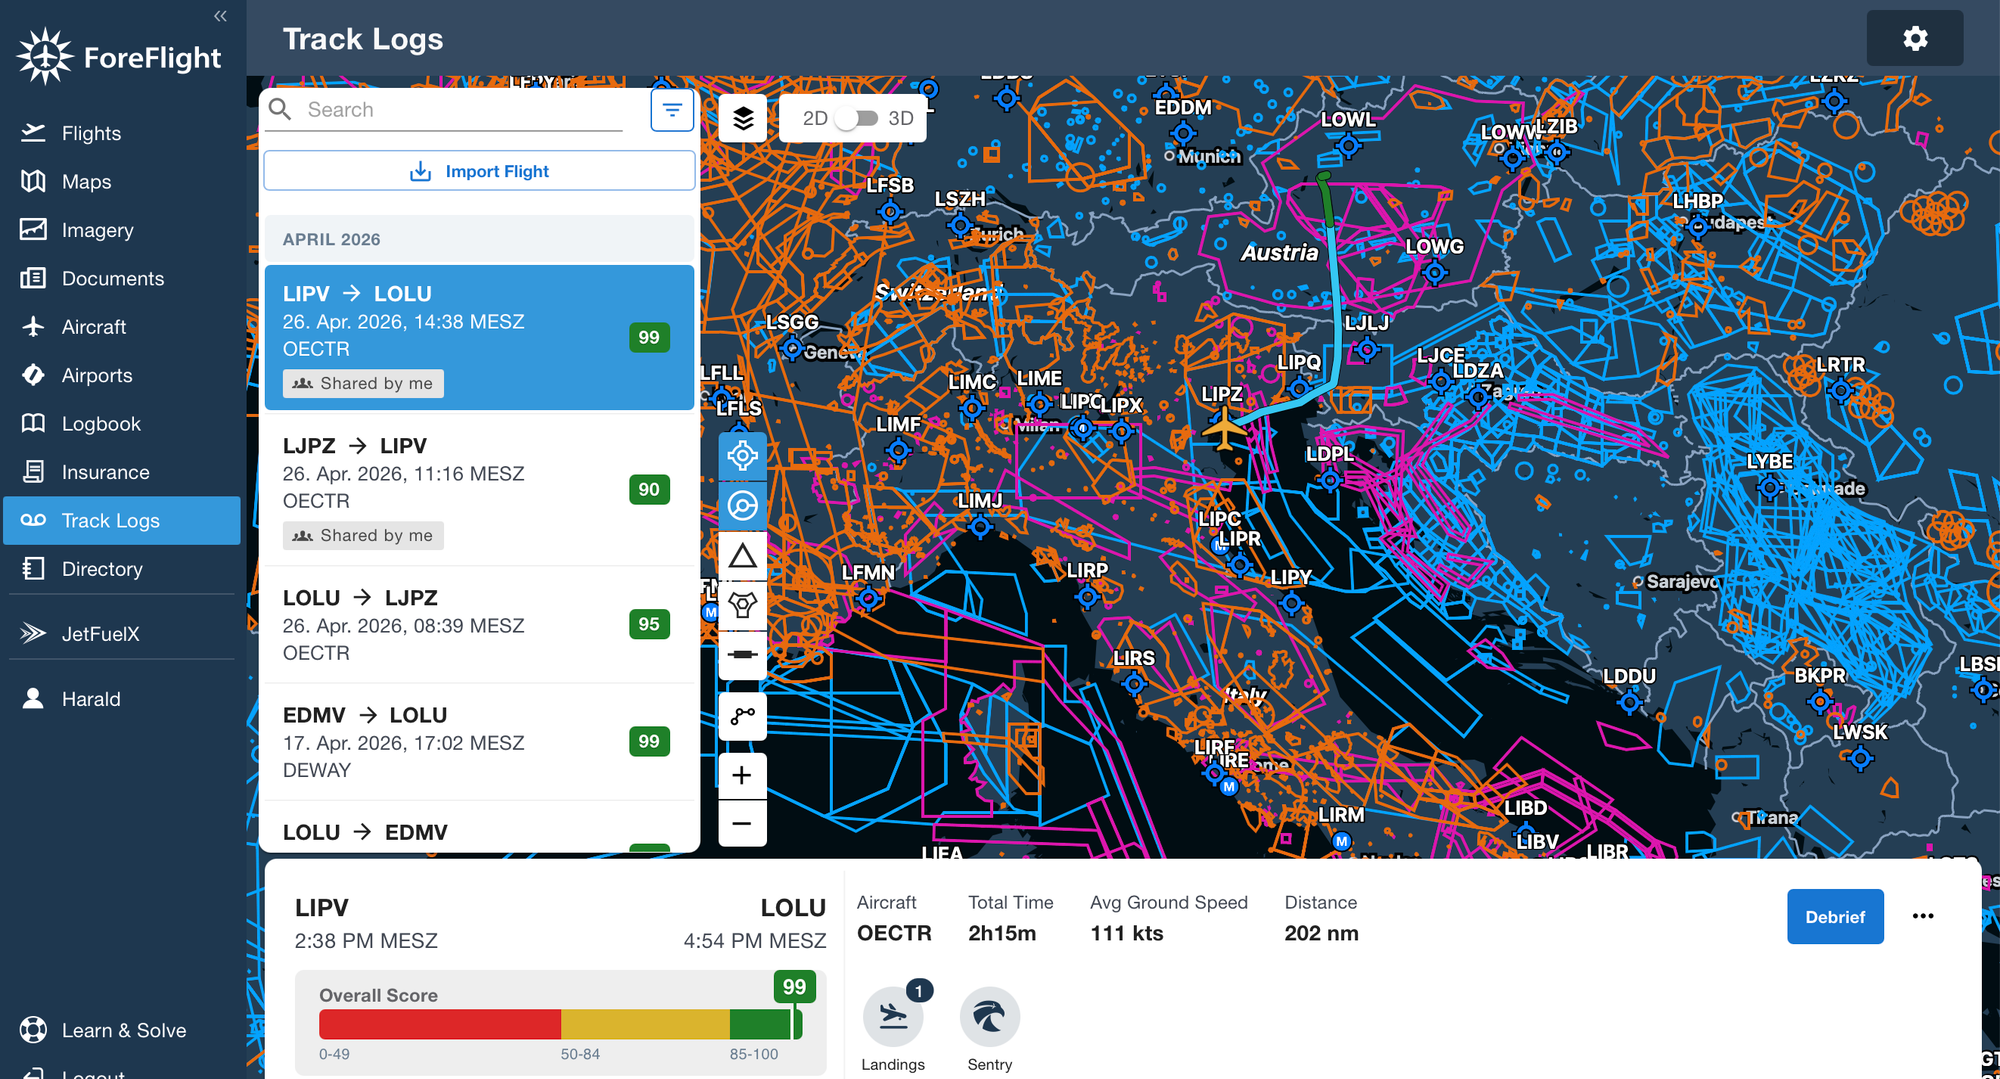This screenshot has height=1079, width=2000.
Task: Toggle the 2D/3D map view switch
Action: pyautogui.click(x=857, y=118)
